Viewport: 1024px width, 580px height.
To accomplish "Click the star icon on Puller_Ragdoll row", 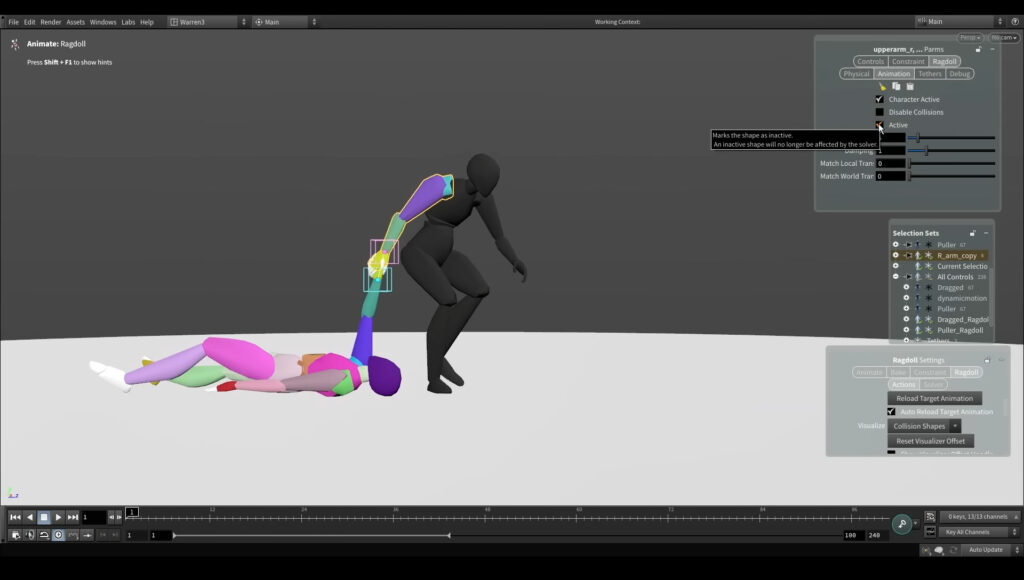I will 928,330.
